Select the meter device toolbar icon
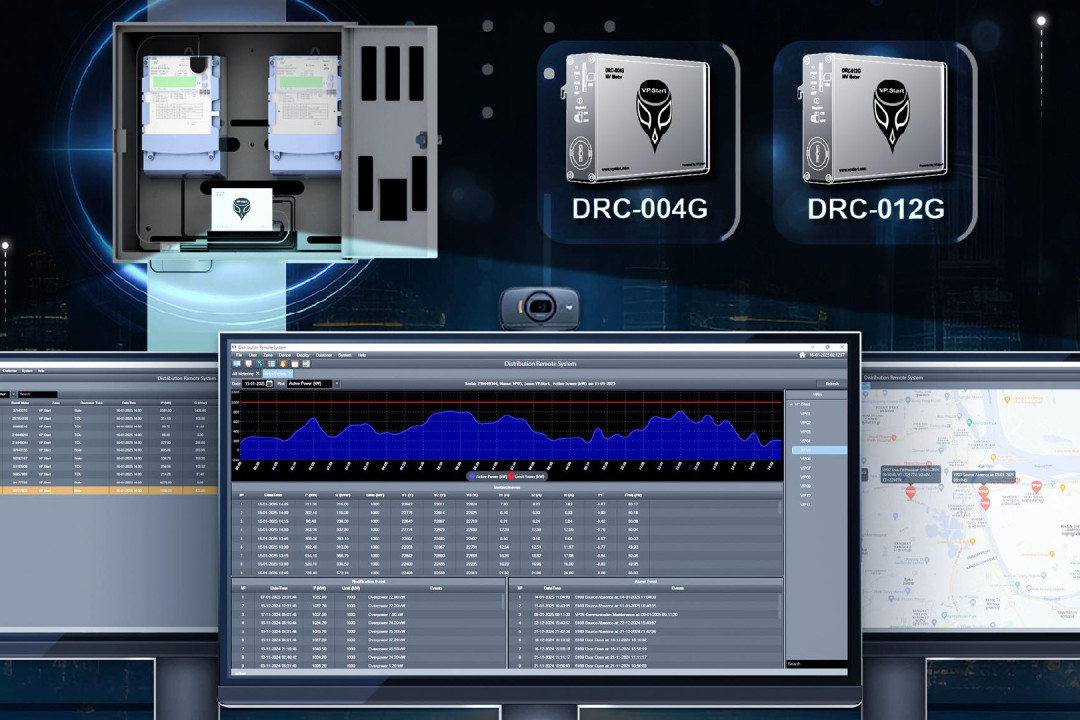 click(x=248, y=363)
